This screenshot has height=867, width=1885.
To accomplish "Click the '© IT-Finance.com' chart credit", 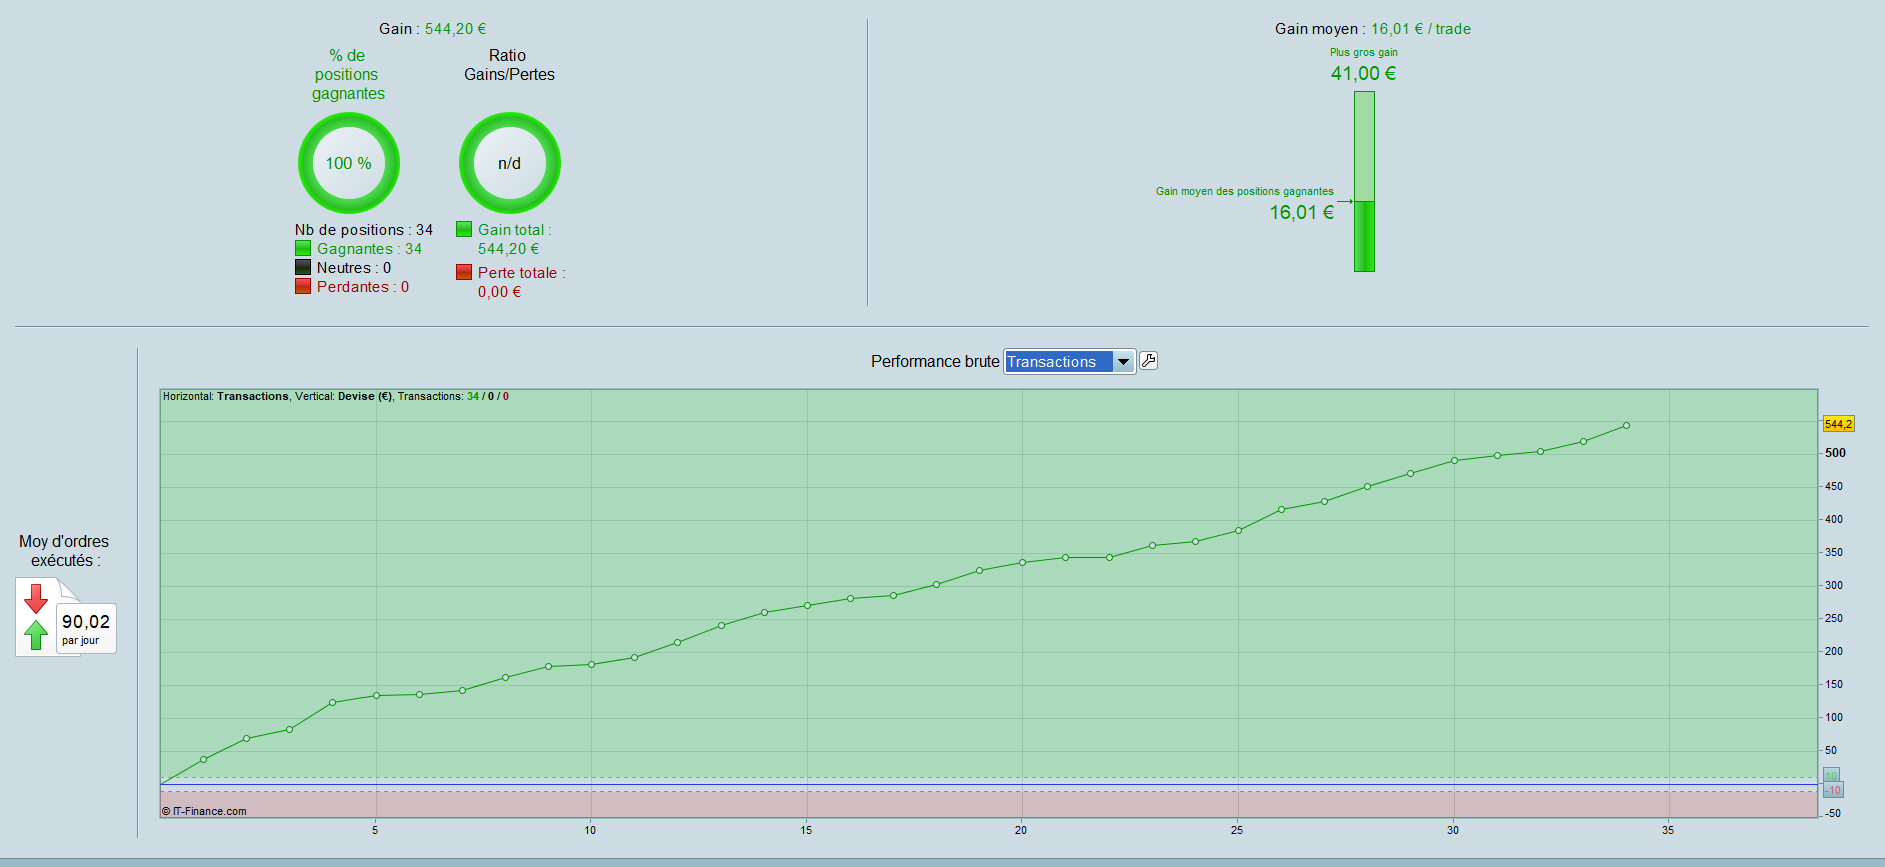I will 204,811.
